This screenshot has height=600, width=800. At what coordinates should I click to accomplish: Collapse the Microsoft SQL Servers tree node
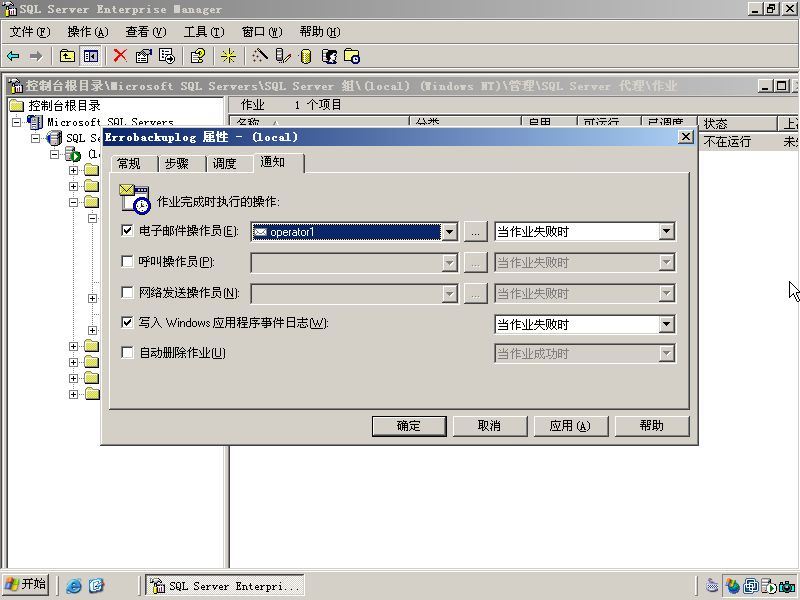[17, 122]
